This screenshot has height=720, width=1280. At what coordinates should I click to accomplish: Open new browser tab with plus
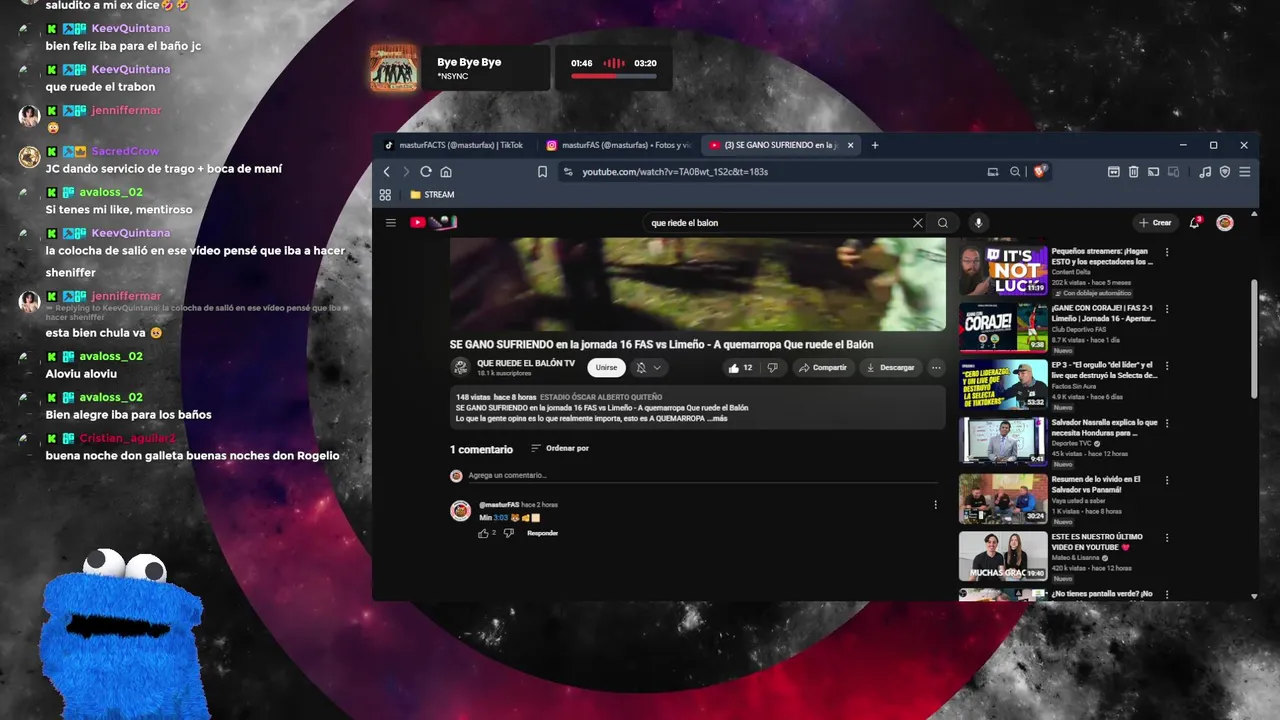click(875, 145)
